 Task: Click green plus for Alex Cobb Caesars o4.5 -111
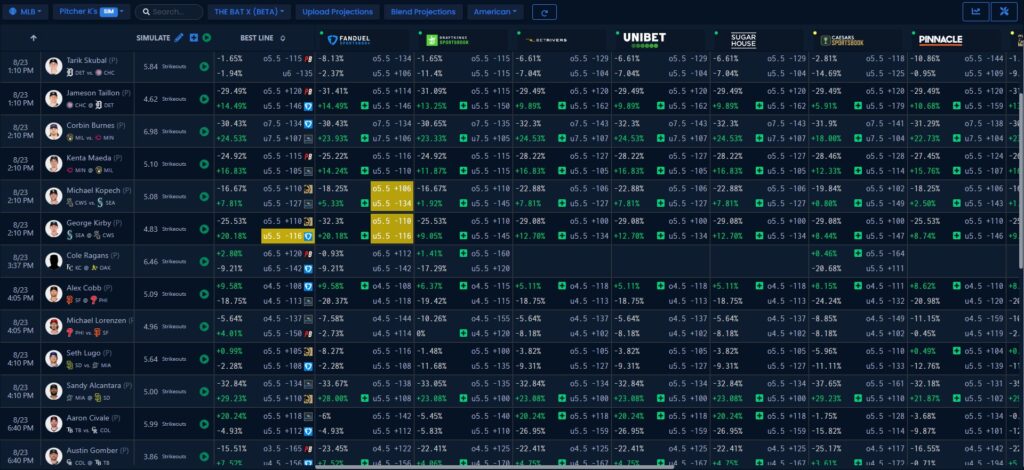coord(858,286)
